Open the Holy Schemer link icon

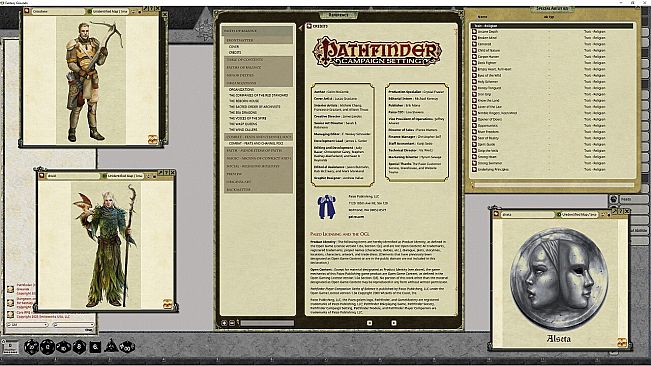(474, 82)
